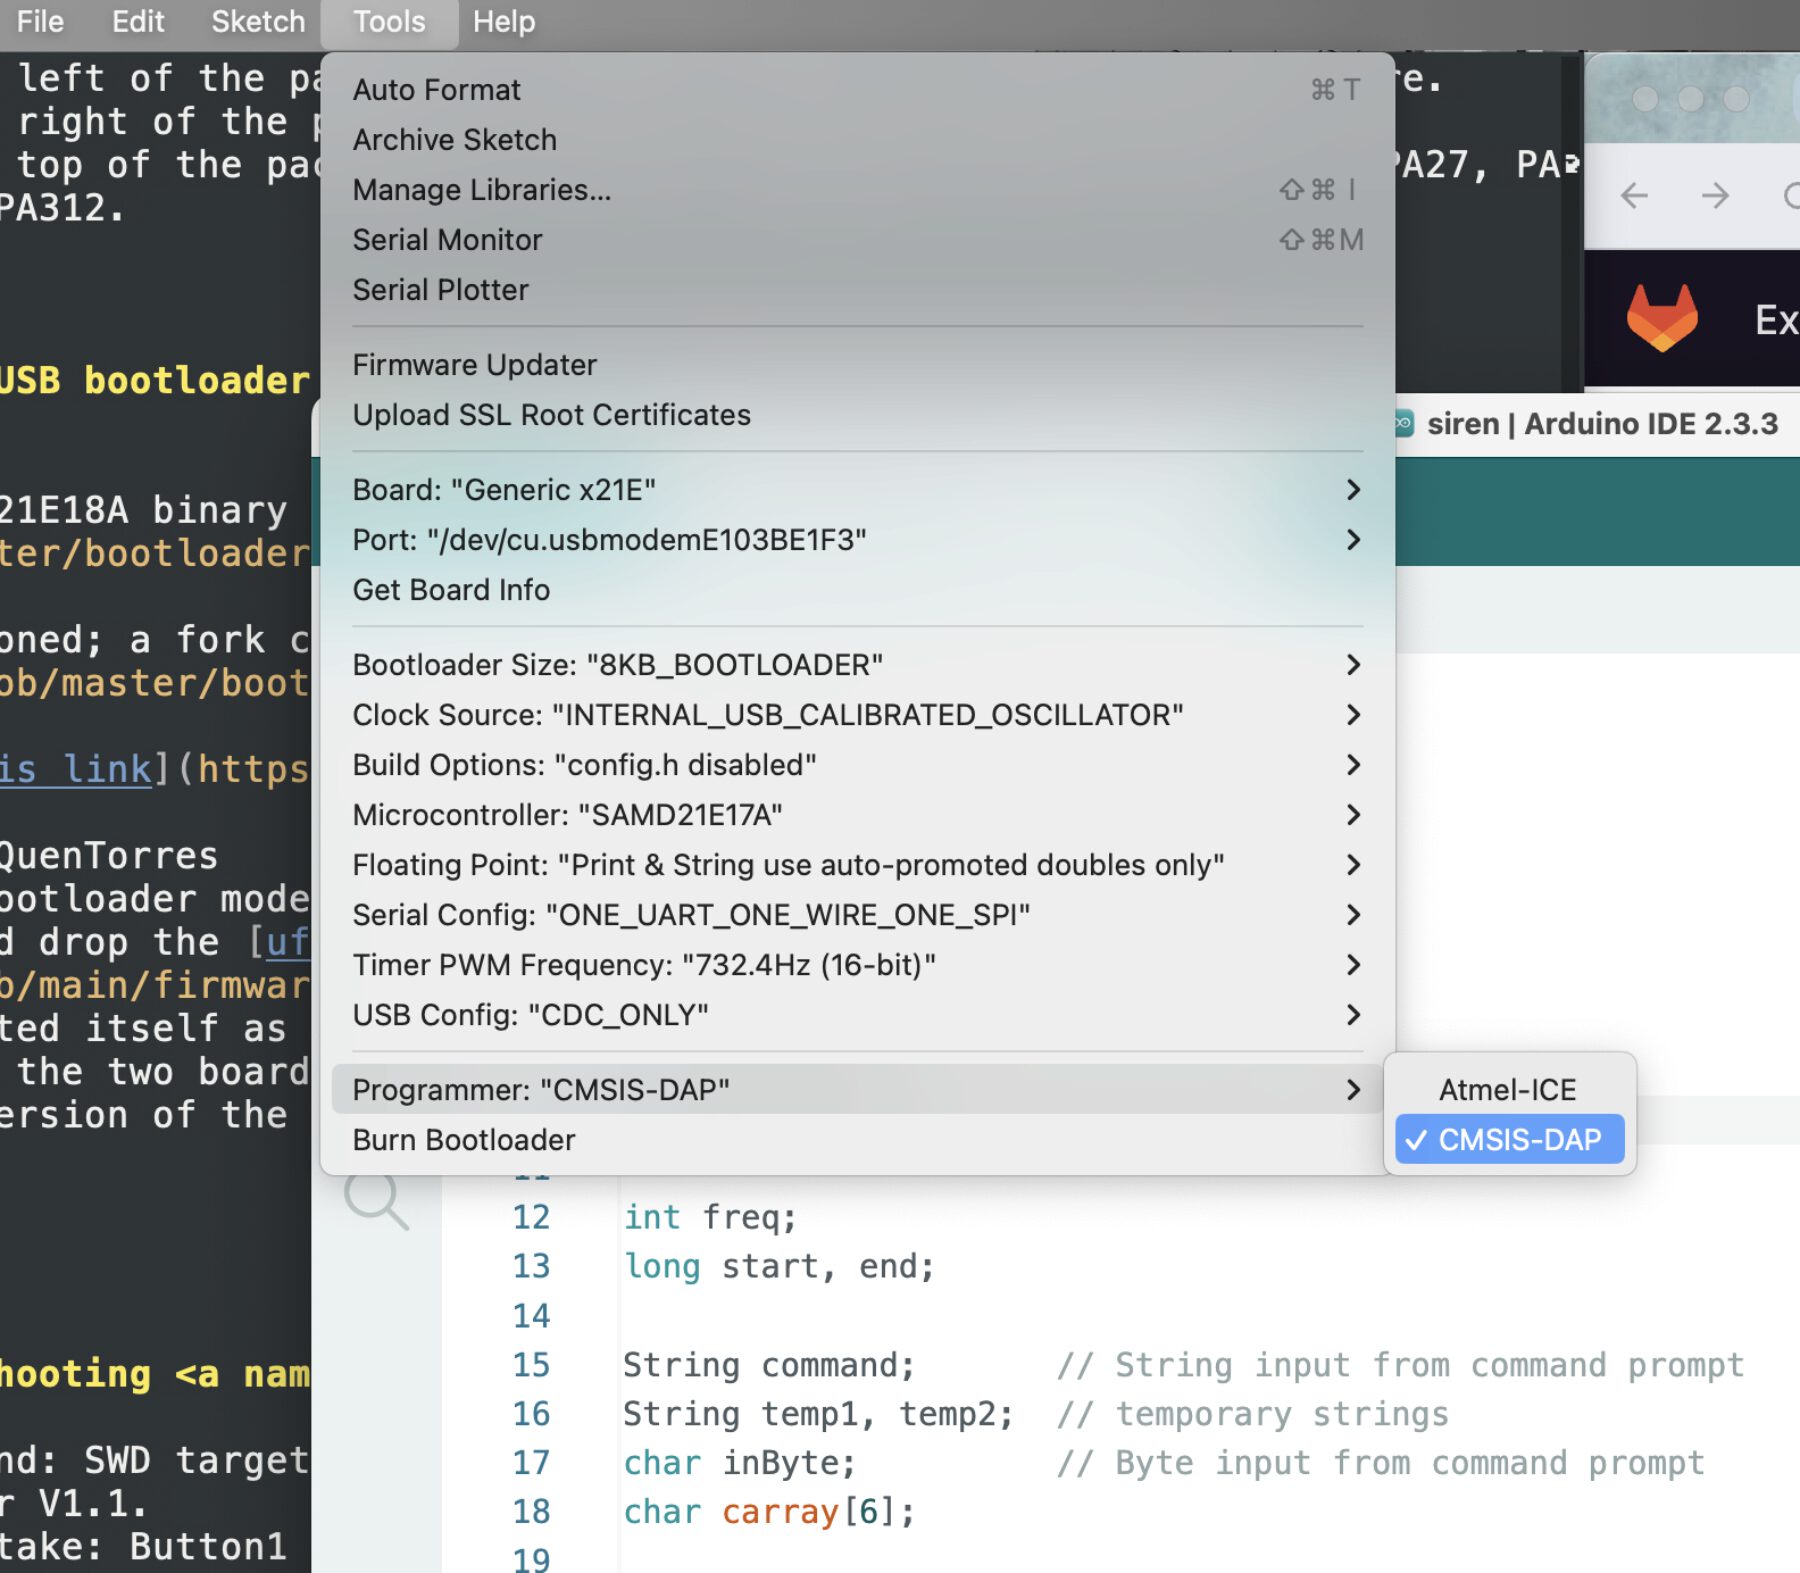Click "char inByte;" declaration
This screenshot has height=1573, width=1800.
pos(740,1463)
